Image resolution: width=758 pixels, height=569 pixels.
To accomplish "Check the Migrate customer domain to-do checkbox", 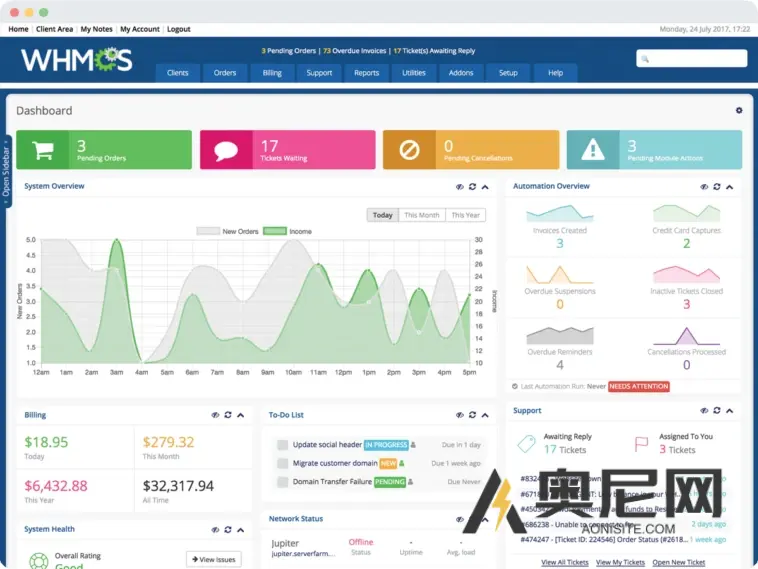I will [x=282, y=463].
